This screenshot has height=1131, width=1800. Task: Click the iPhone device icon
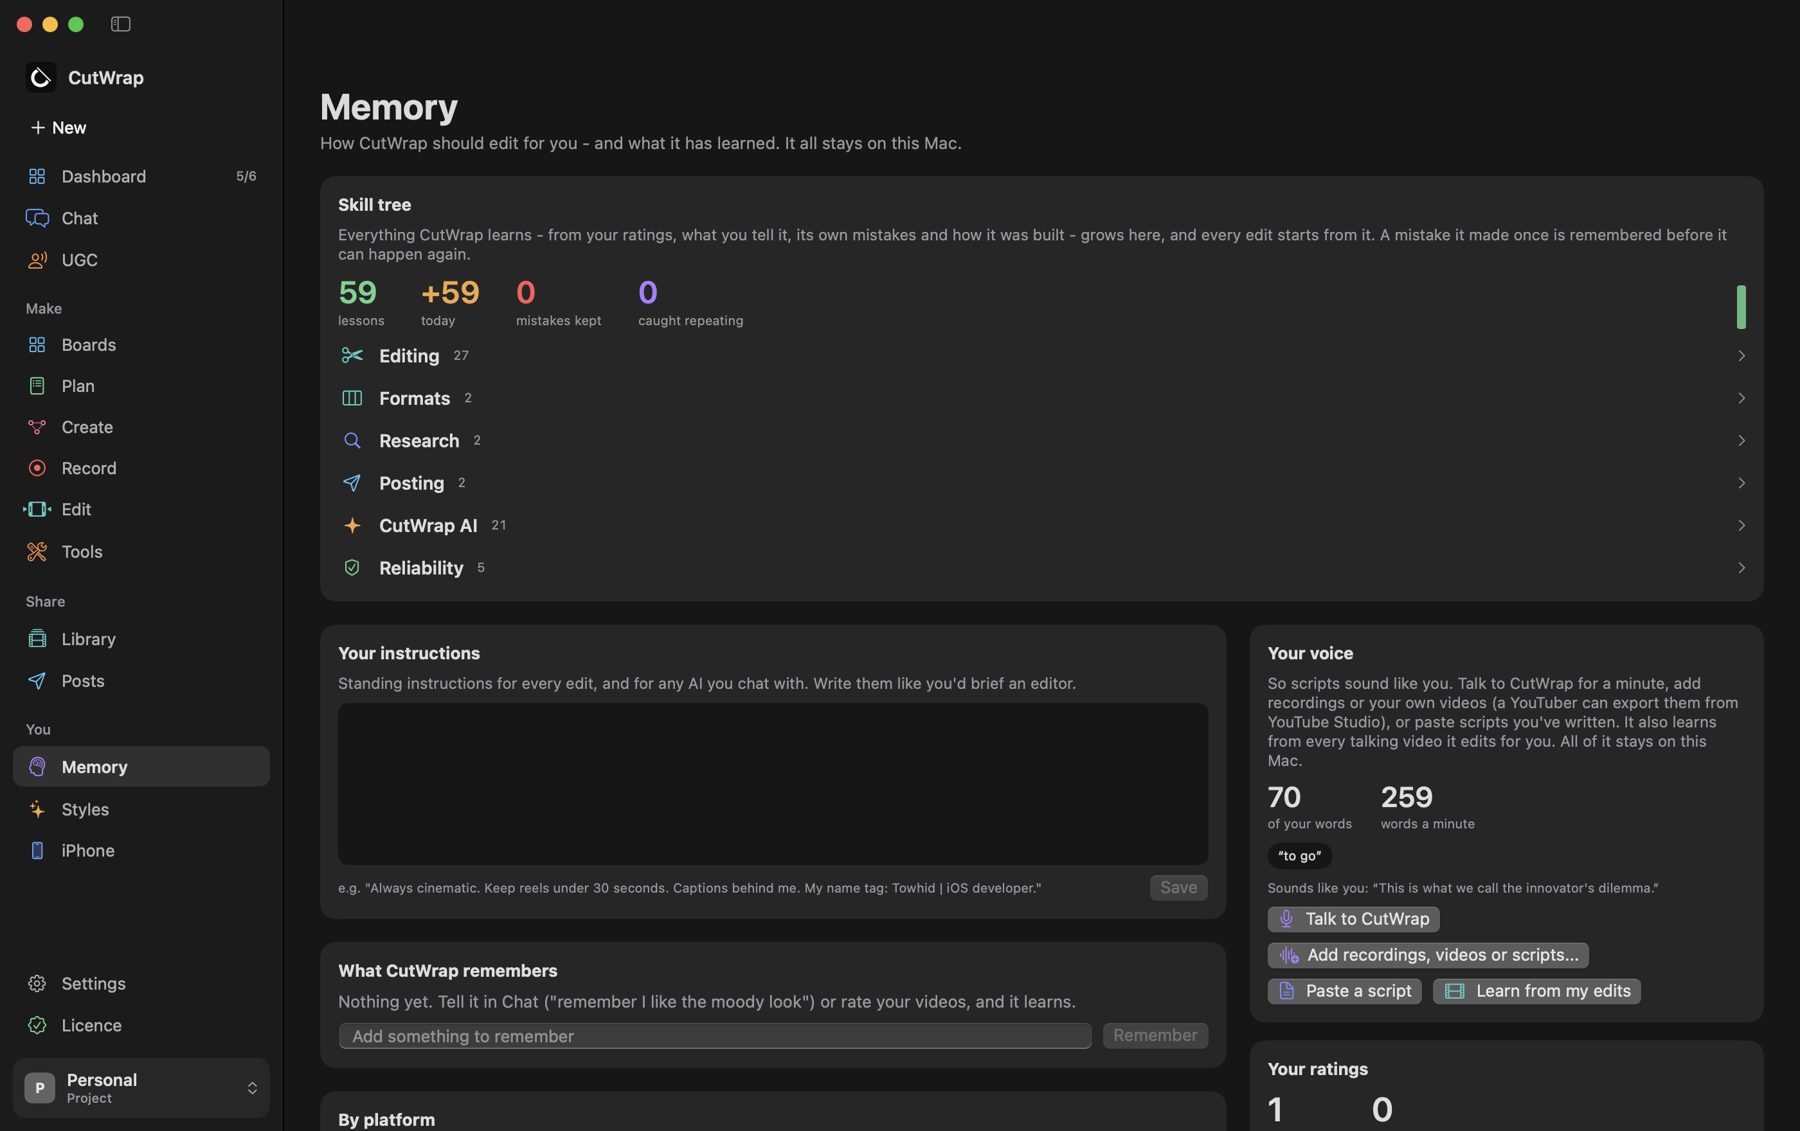[37, 851]
